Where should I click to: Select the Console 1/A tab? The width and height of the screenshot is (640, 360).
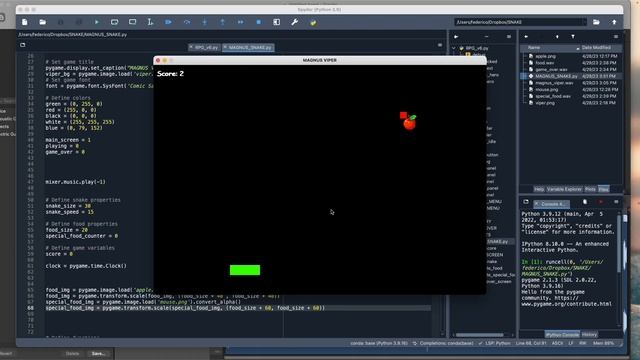coord(551,204)
